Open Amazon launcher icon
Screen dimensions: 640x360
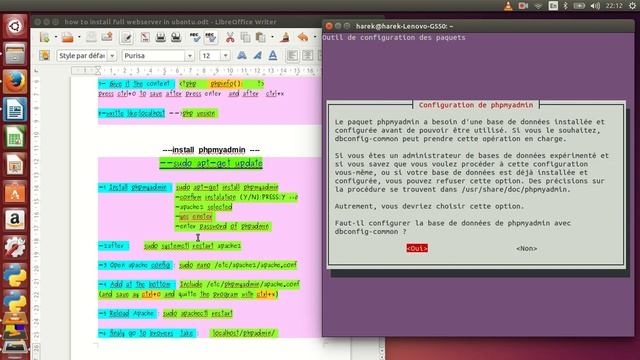[15, 220]
